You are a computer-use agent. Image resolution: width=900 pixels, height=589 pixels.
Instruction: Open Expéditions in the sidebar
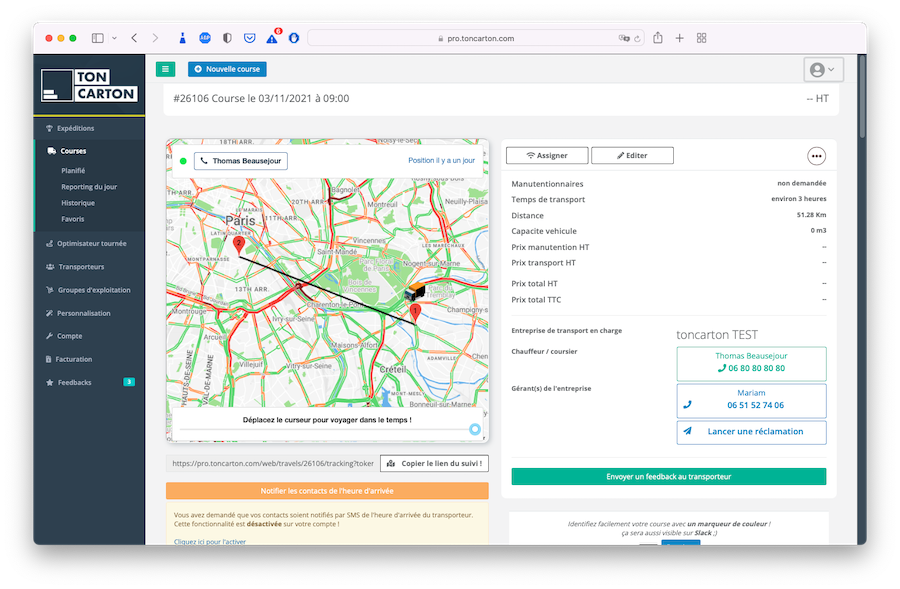(75, 128)
